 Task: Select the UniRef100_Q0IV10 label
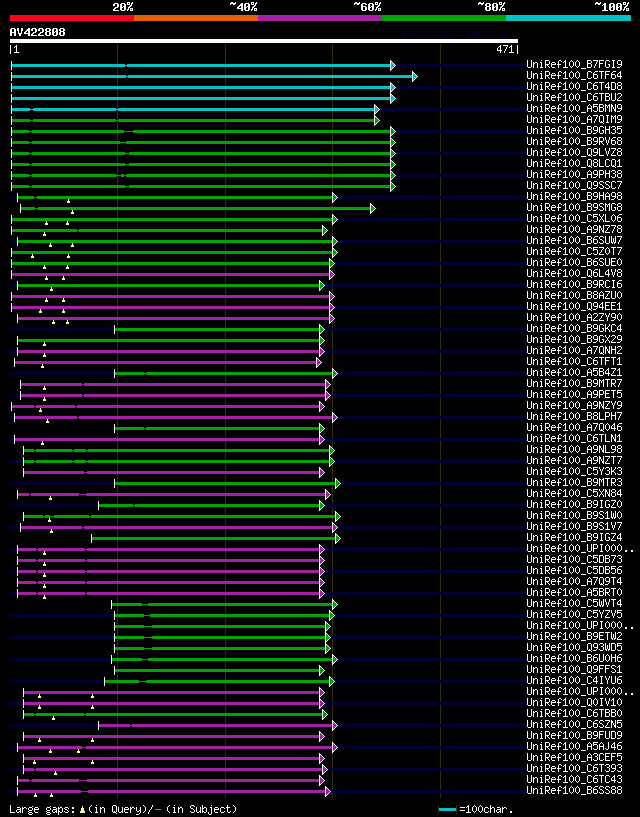click(x=574, y=702)
